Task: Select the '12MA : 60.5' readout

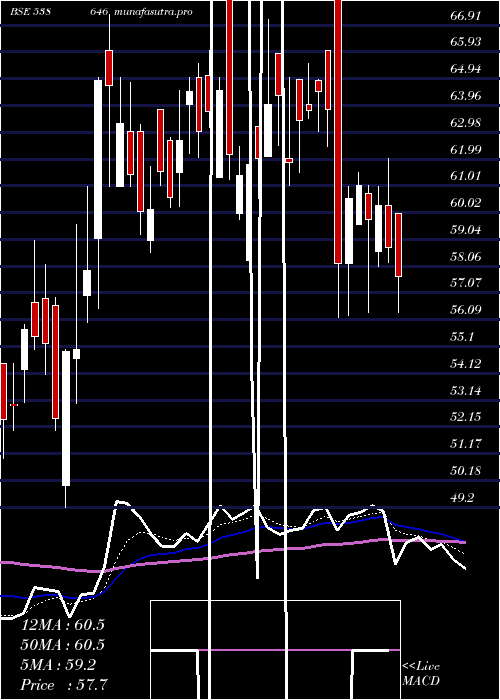Action: (63, 625)
